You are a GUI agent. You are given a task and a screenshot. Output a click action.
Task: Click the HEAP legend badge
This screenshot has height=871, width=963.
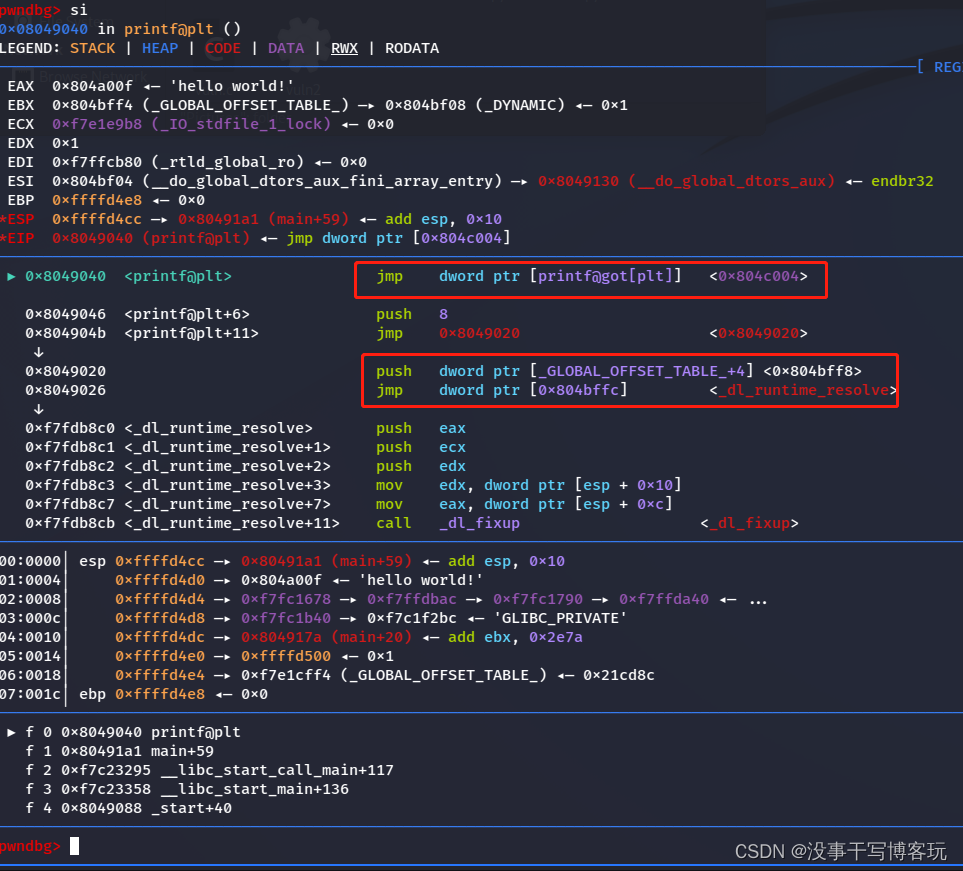(x=159, y=47)
